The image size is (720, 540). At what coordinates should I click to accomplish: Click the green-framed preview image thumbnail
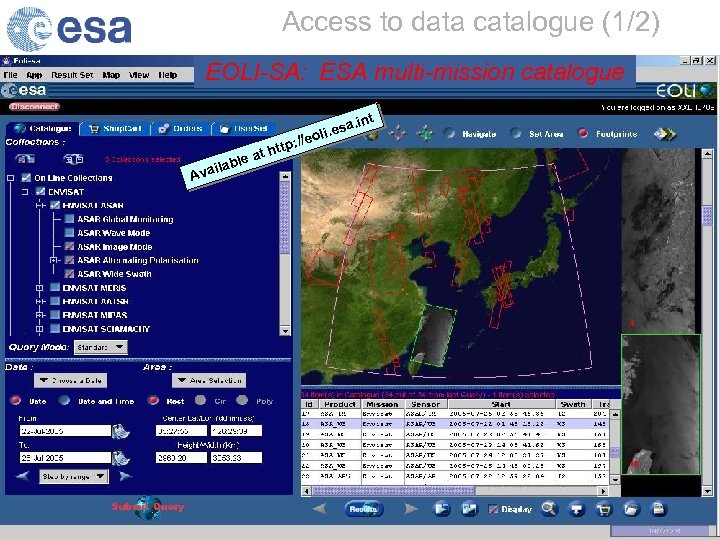[661, 405]
